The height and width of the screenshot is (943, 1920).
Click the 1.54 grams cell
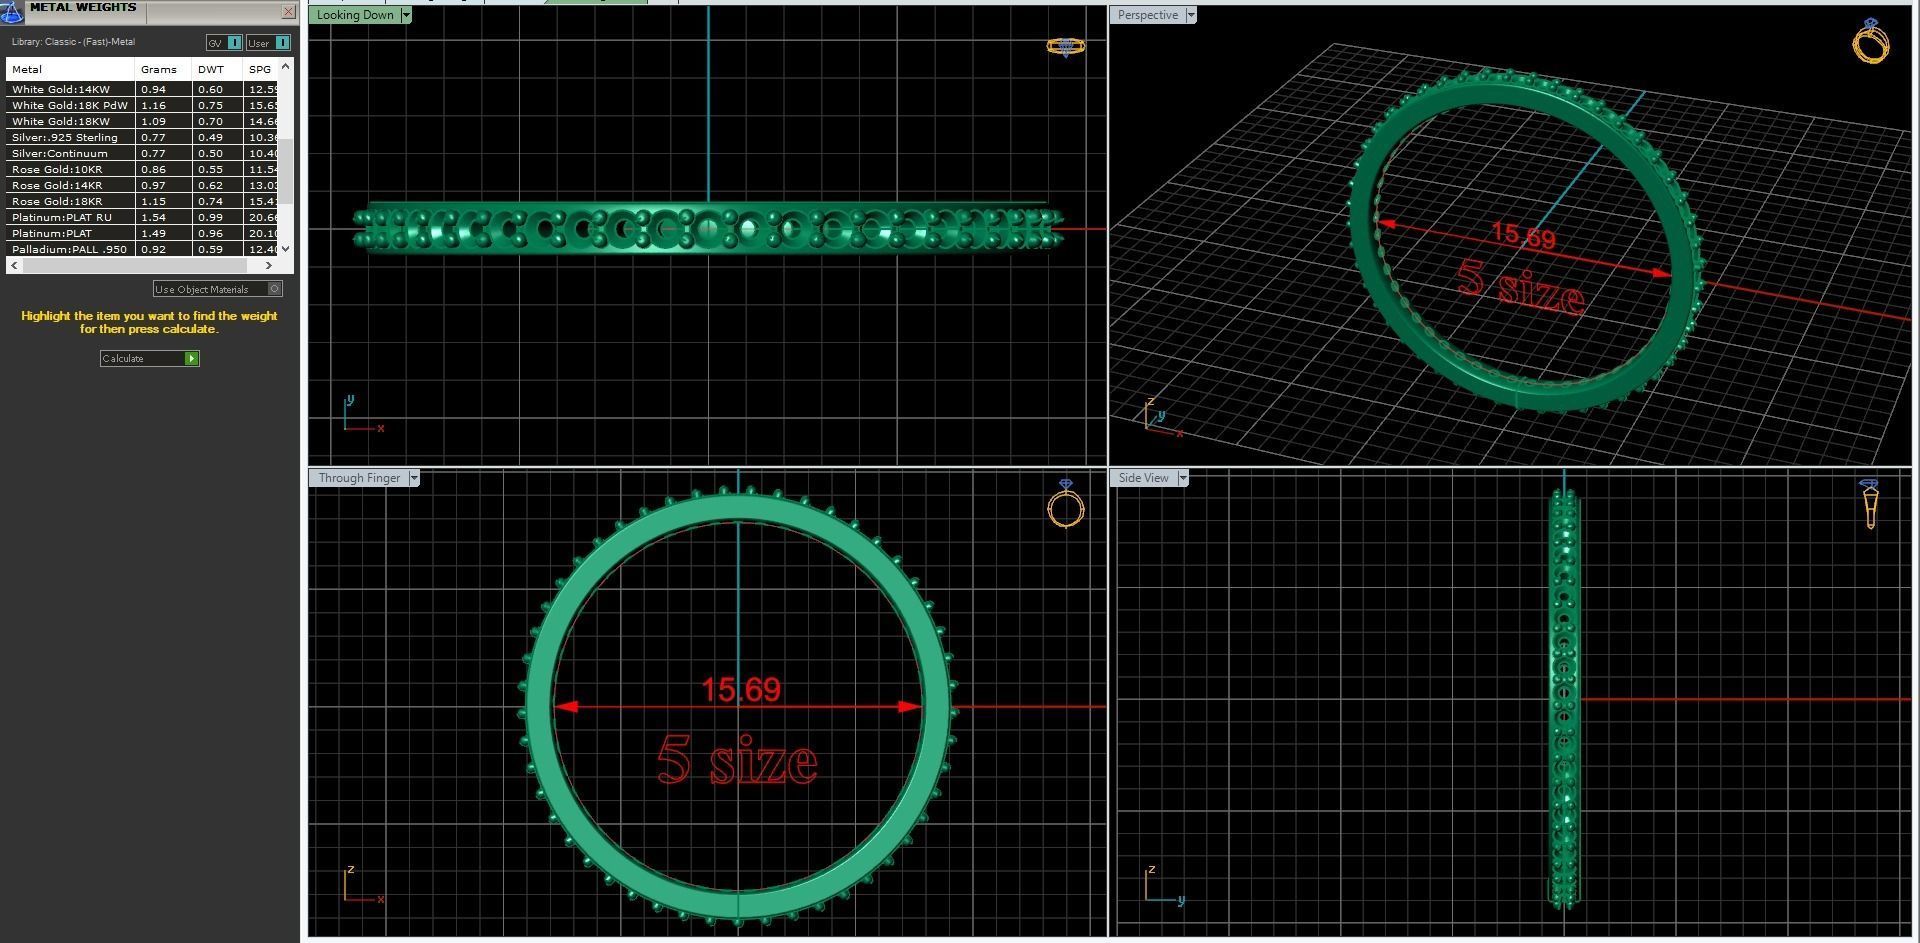[163, 217]
